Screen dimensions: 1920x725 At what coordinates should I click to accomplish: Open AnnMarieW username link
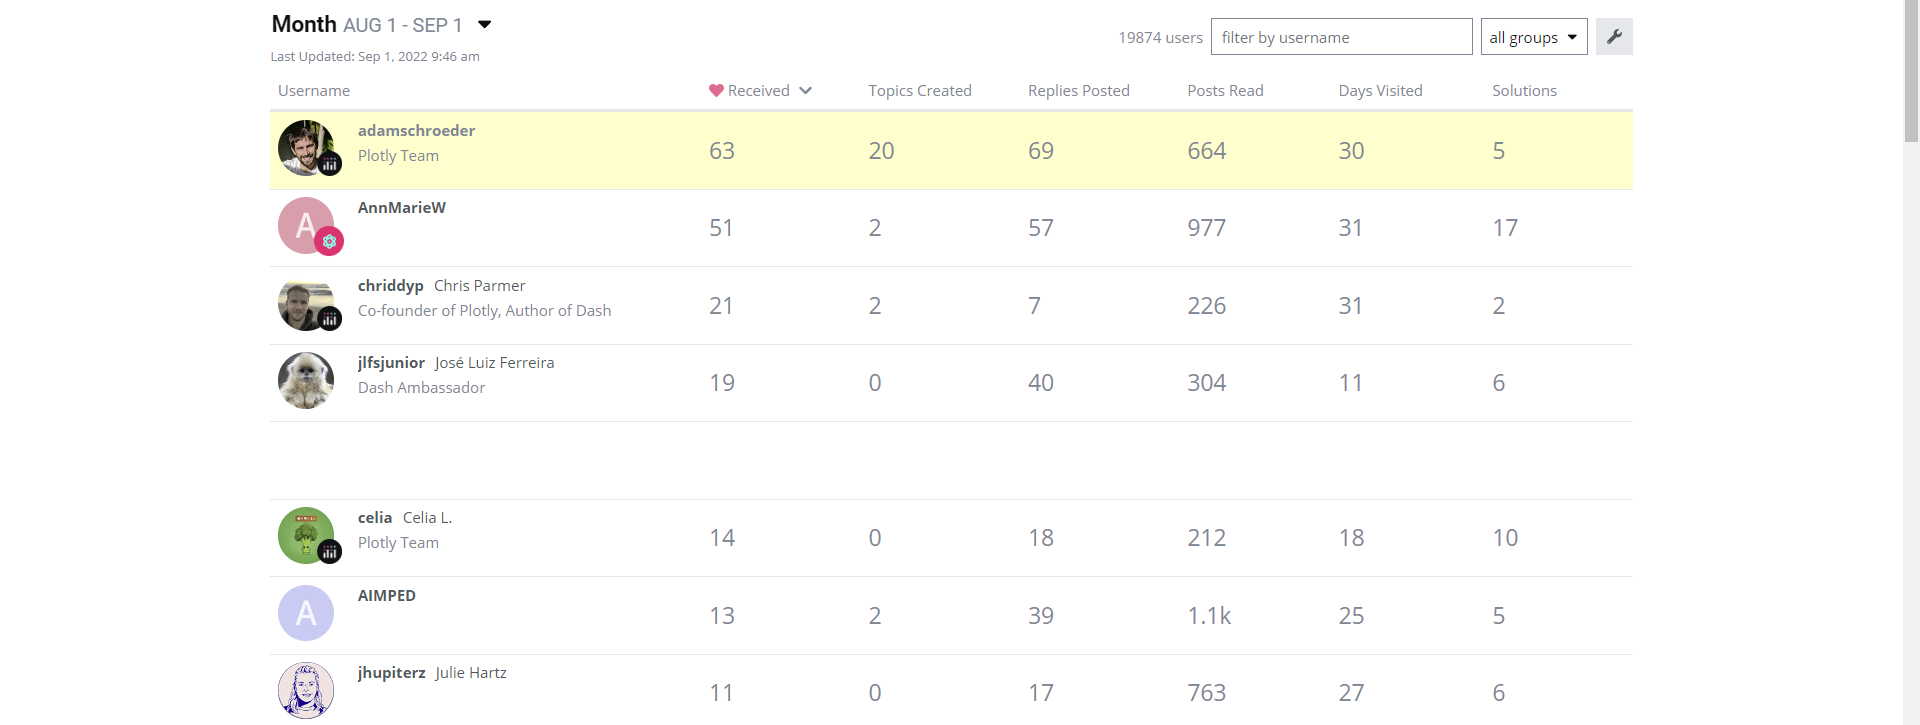point(401,207)
